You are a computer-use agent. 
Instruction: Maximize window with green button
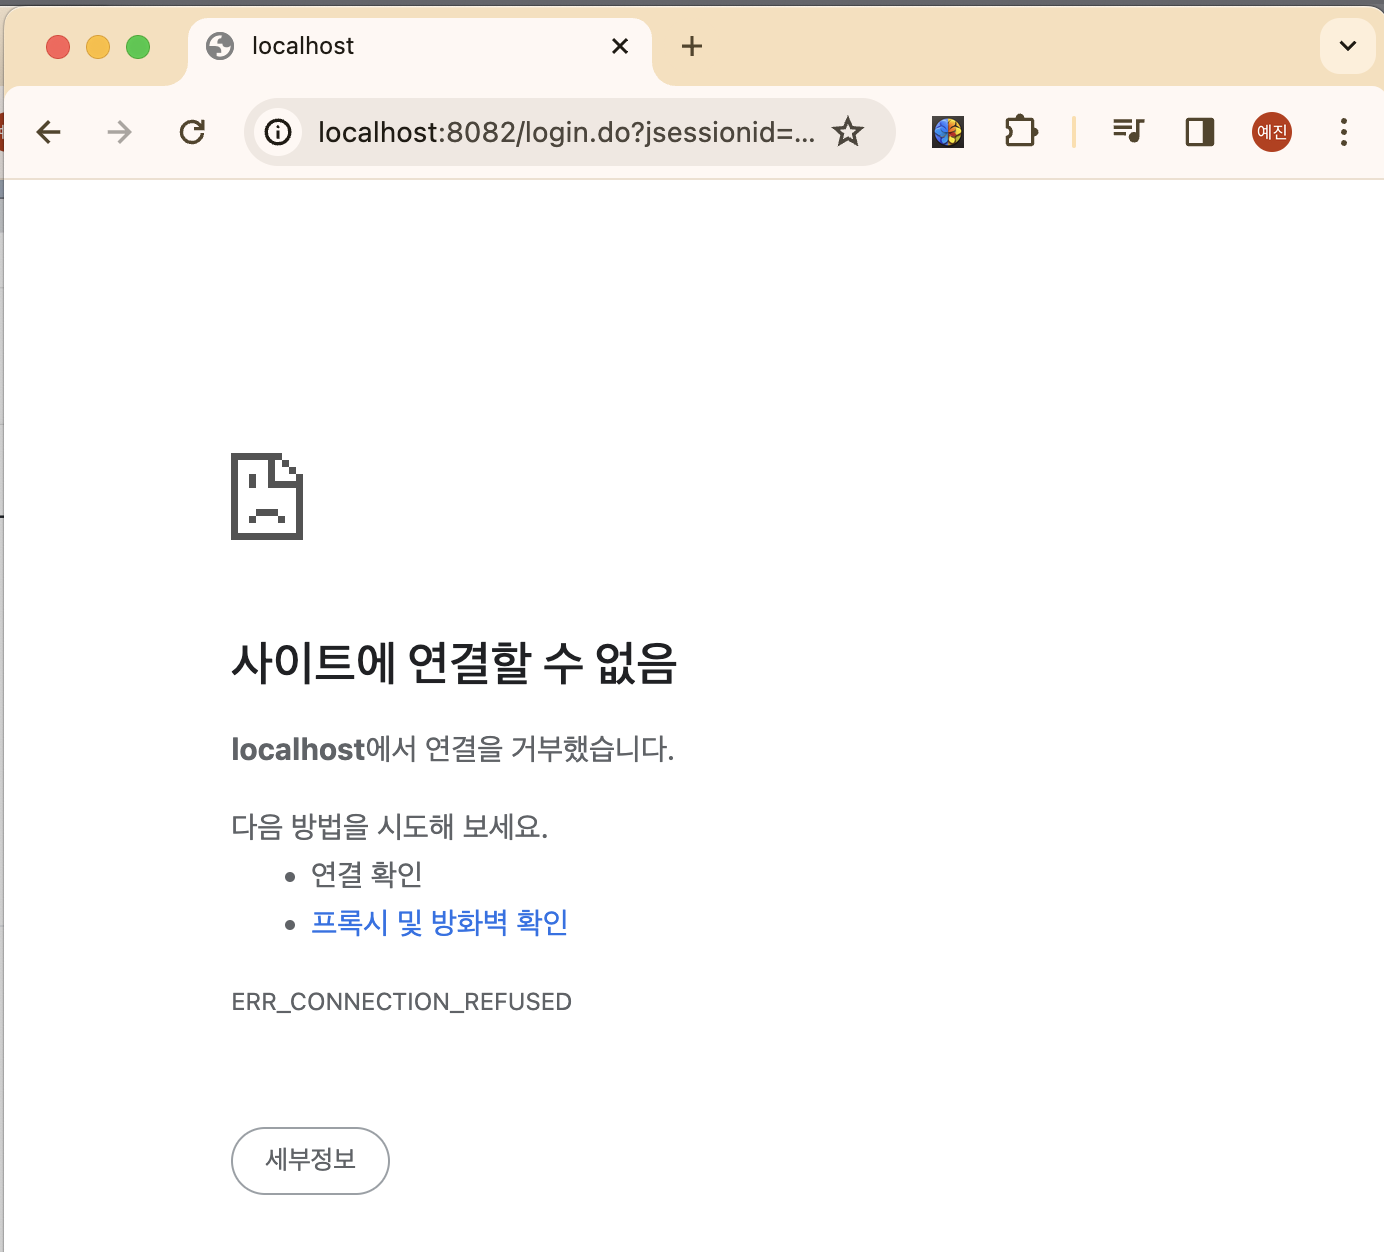[x=138, y=47]
